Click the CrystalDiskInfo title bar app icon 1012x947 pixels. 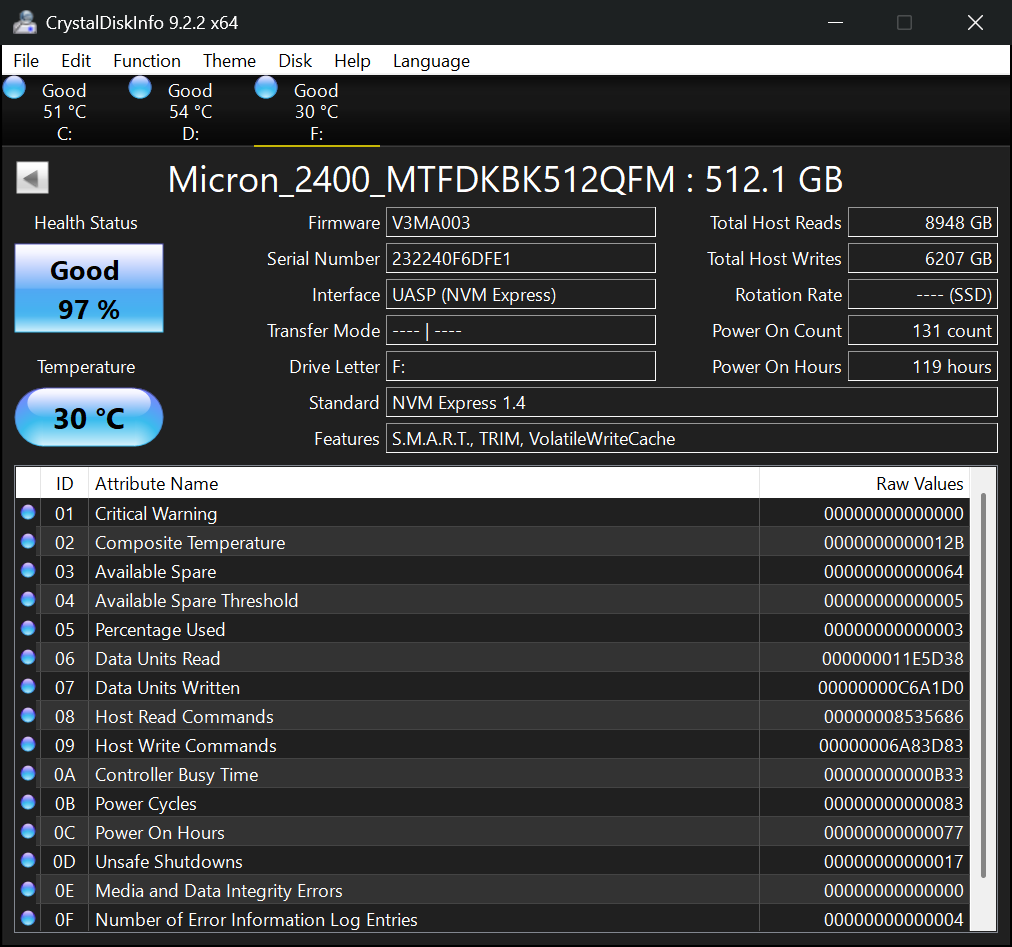[x=24, y=22]
